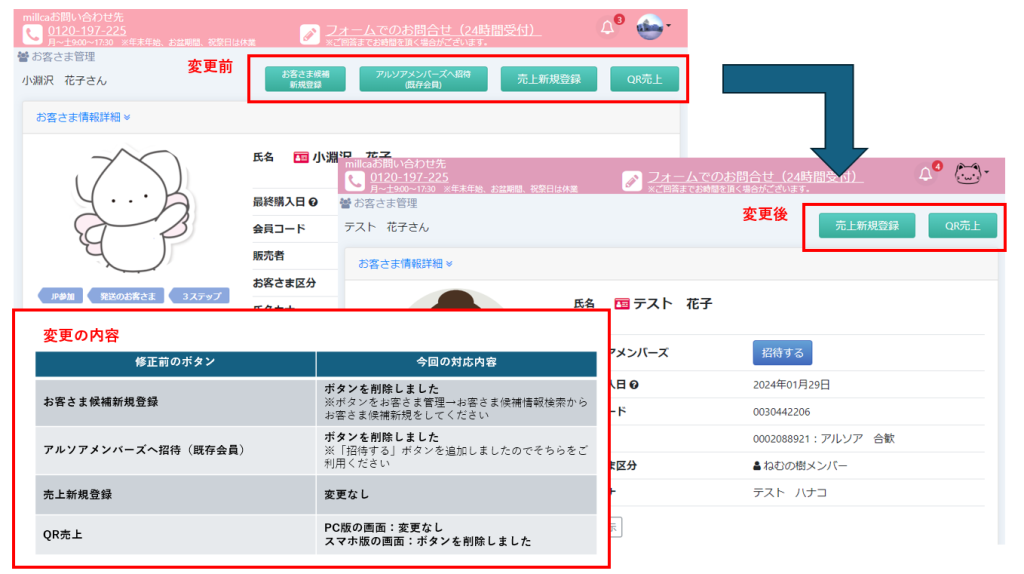Click the pencil form icon in the upper header
The image size is (1024, 574).
tap(310, 33)
